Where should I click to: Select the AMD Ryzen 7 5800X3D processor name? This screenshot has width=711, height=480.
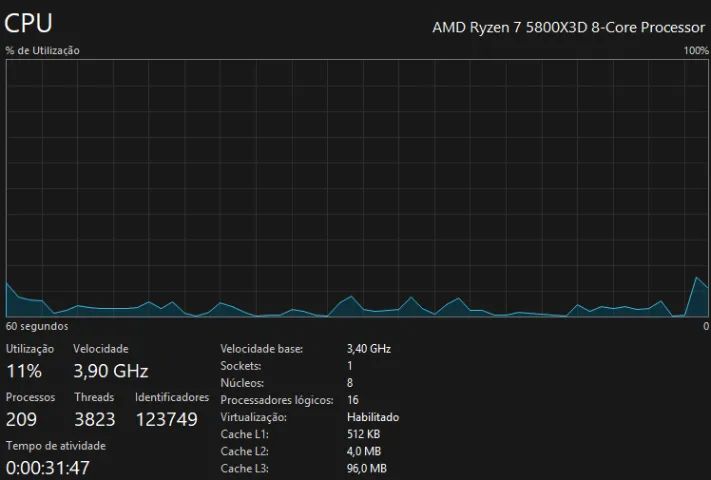[x=569, y=28]
